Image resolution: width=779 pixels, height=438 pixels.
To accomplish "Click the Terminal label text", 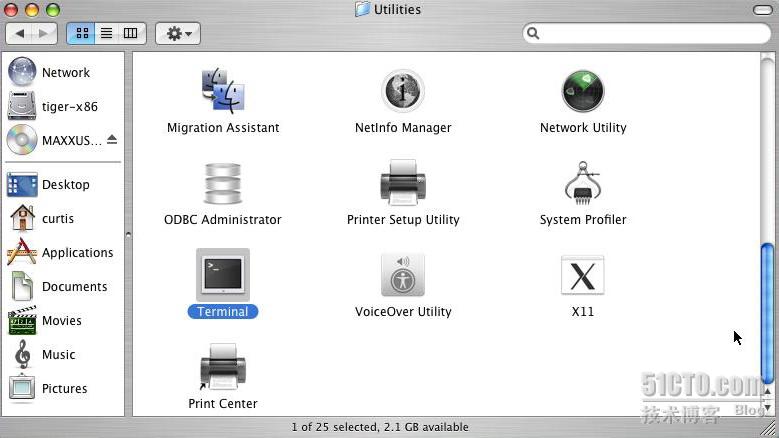I will pyautogui.click(x=223, y=311).
